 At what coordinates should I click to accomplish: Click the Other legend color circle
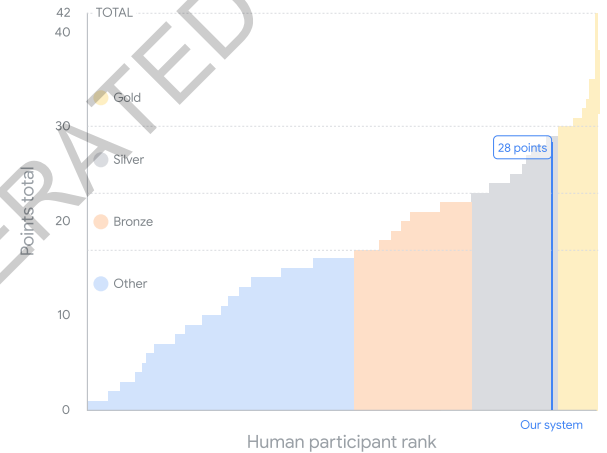[100, 283]
